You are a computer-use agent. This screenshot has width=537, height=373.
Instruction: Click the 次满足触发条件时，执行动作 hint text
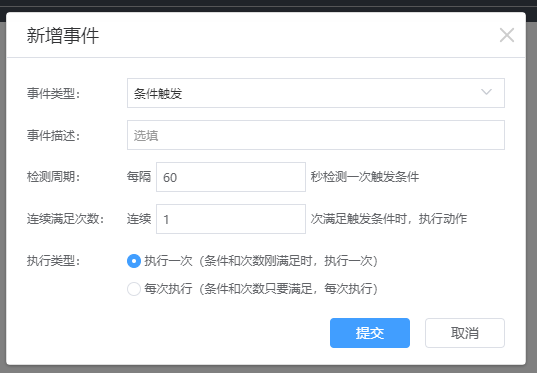(x=389, y=219)
